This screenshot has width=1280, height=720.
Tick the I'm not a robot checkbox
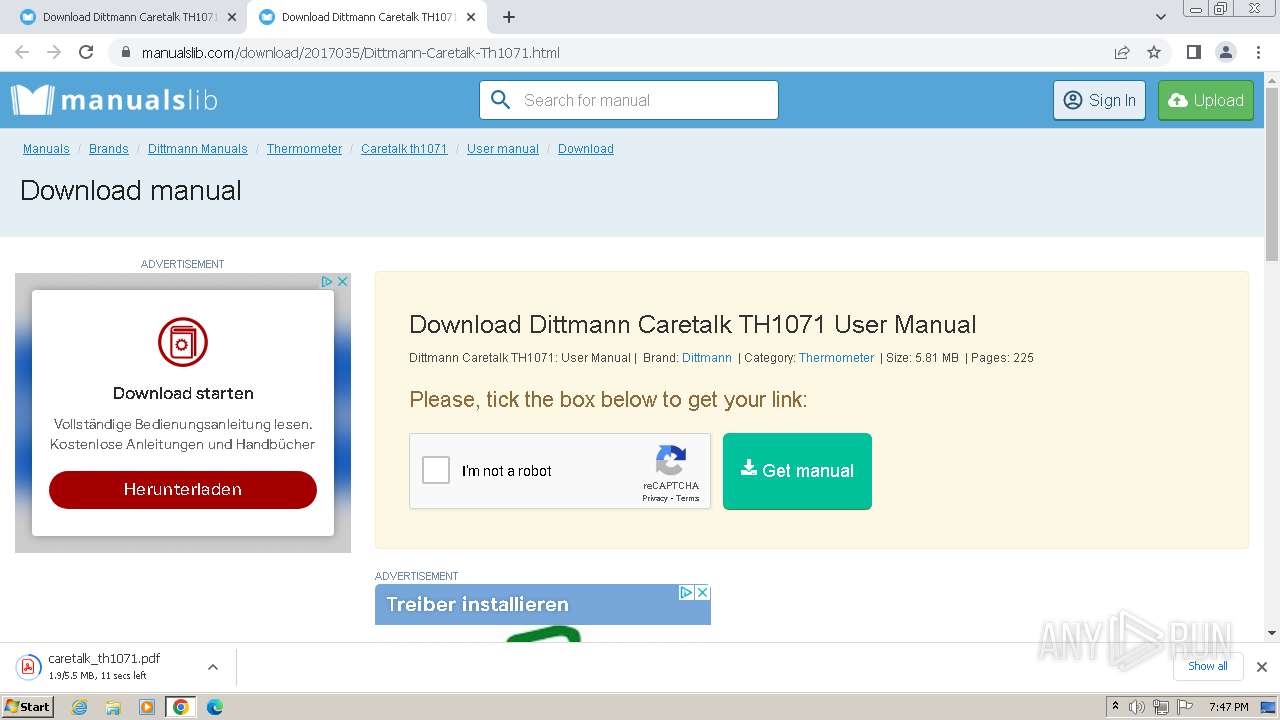[x=436, y=470]
